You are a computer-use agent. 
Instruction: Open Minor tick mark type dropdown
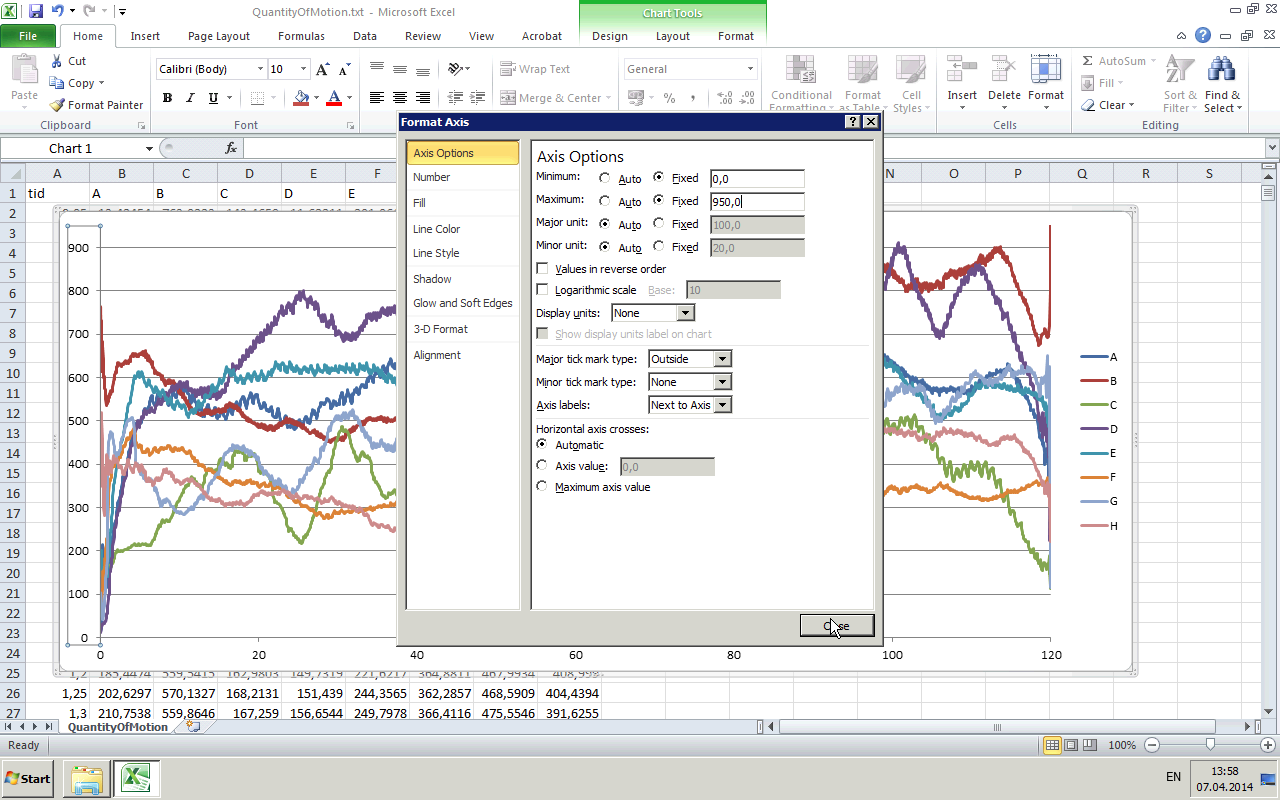pyautogui.click(x=723, y=382)
